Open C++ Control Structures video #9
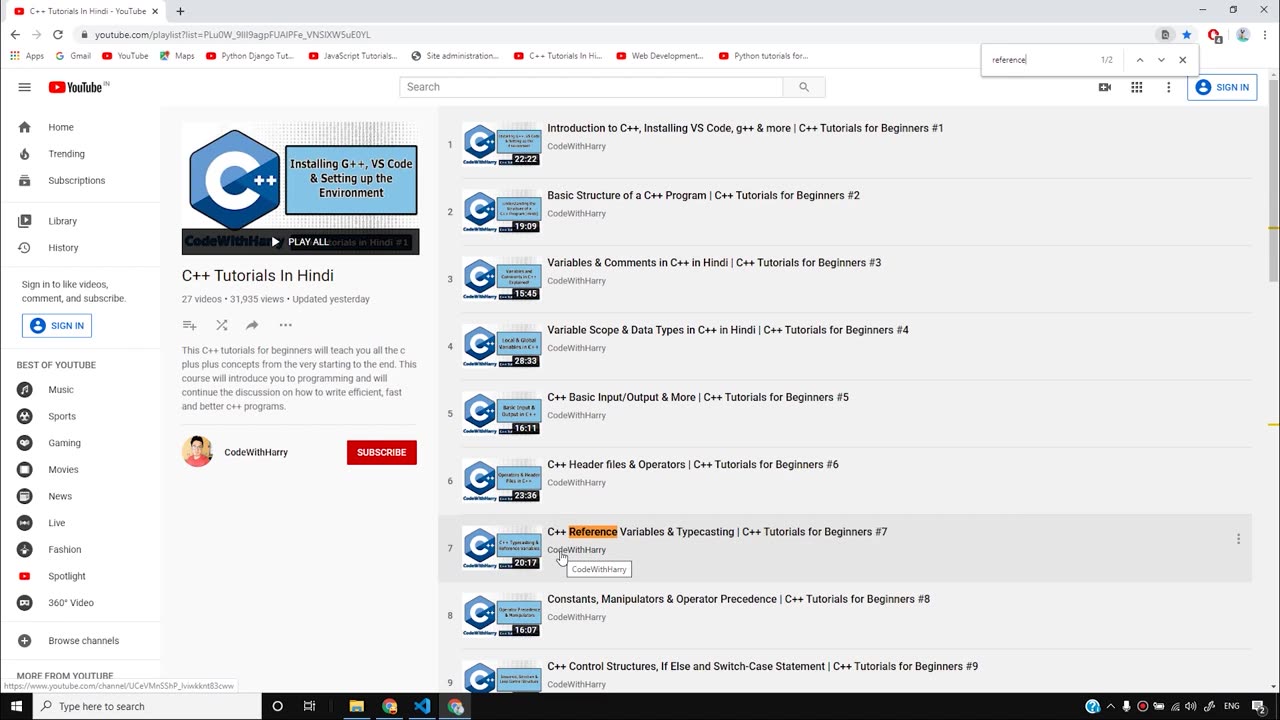The image size is (1280, 720). click(762, 667)
